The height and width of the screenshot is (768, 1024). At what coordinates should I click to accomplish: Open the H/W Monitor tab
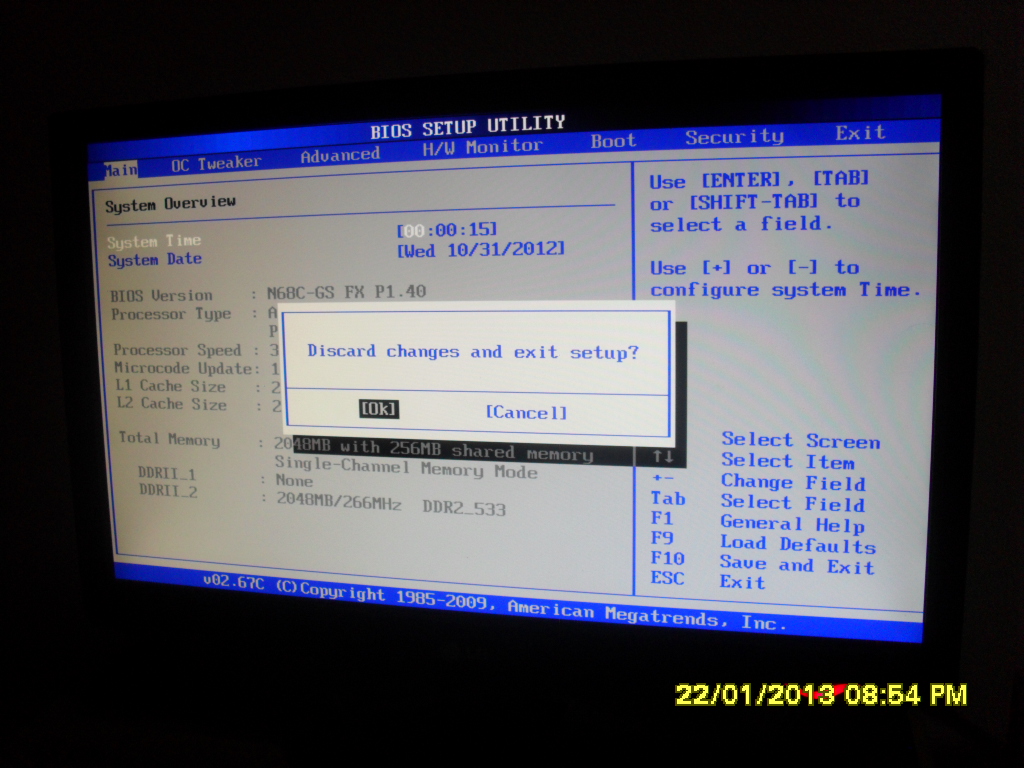click(482, 147)
